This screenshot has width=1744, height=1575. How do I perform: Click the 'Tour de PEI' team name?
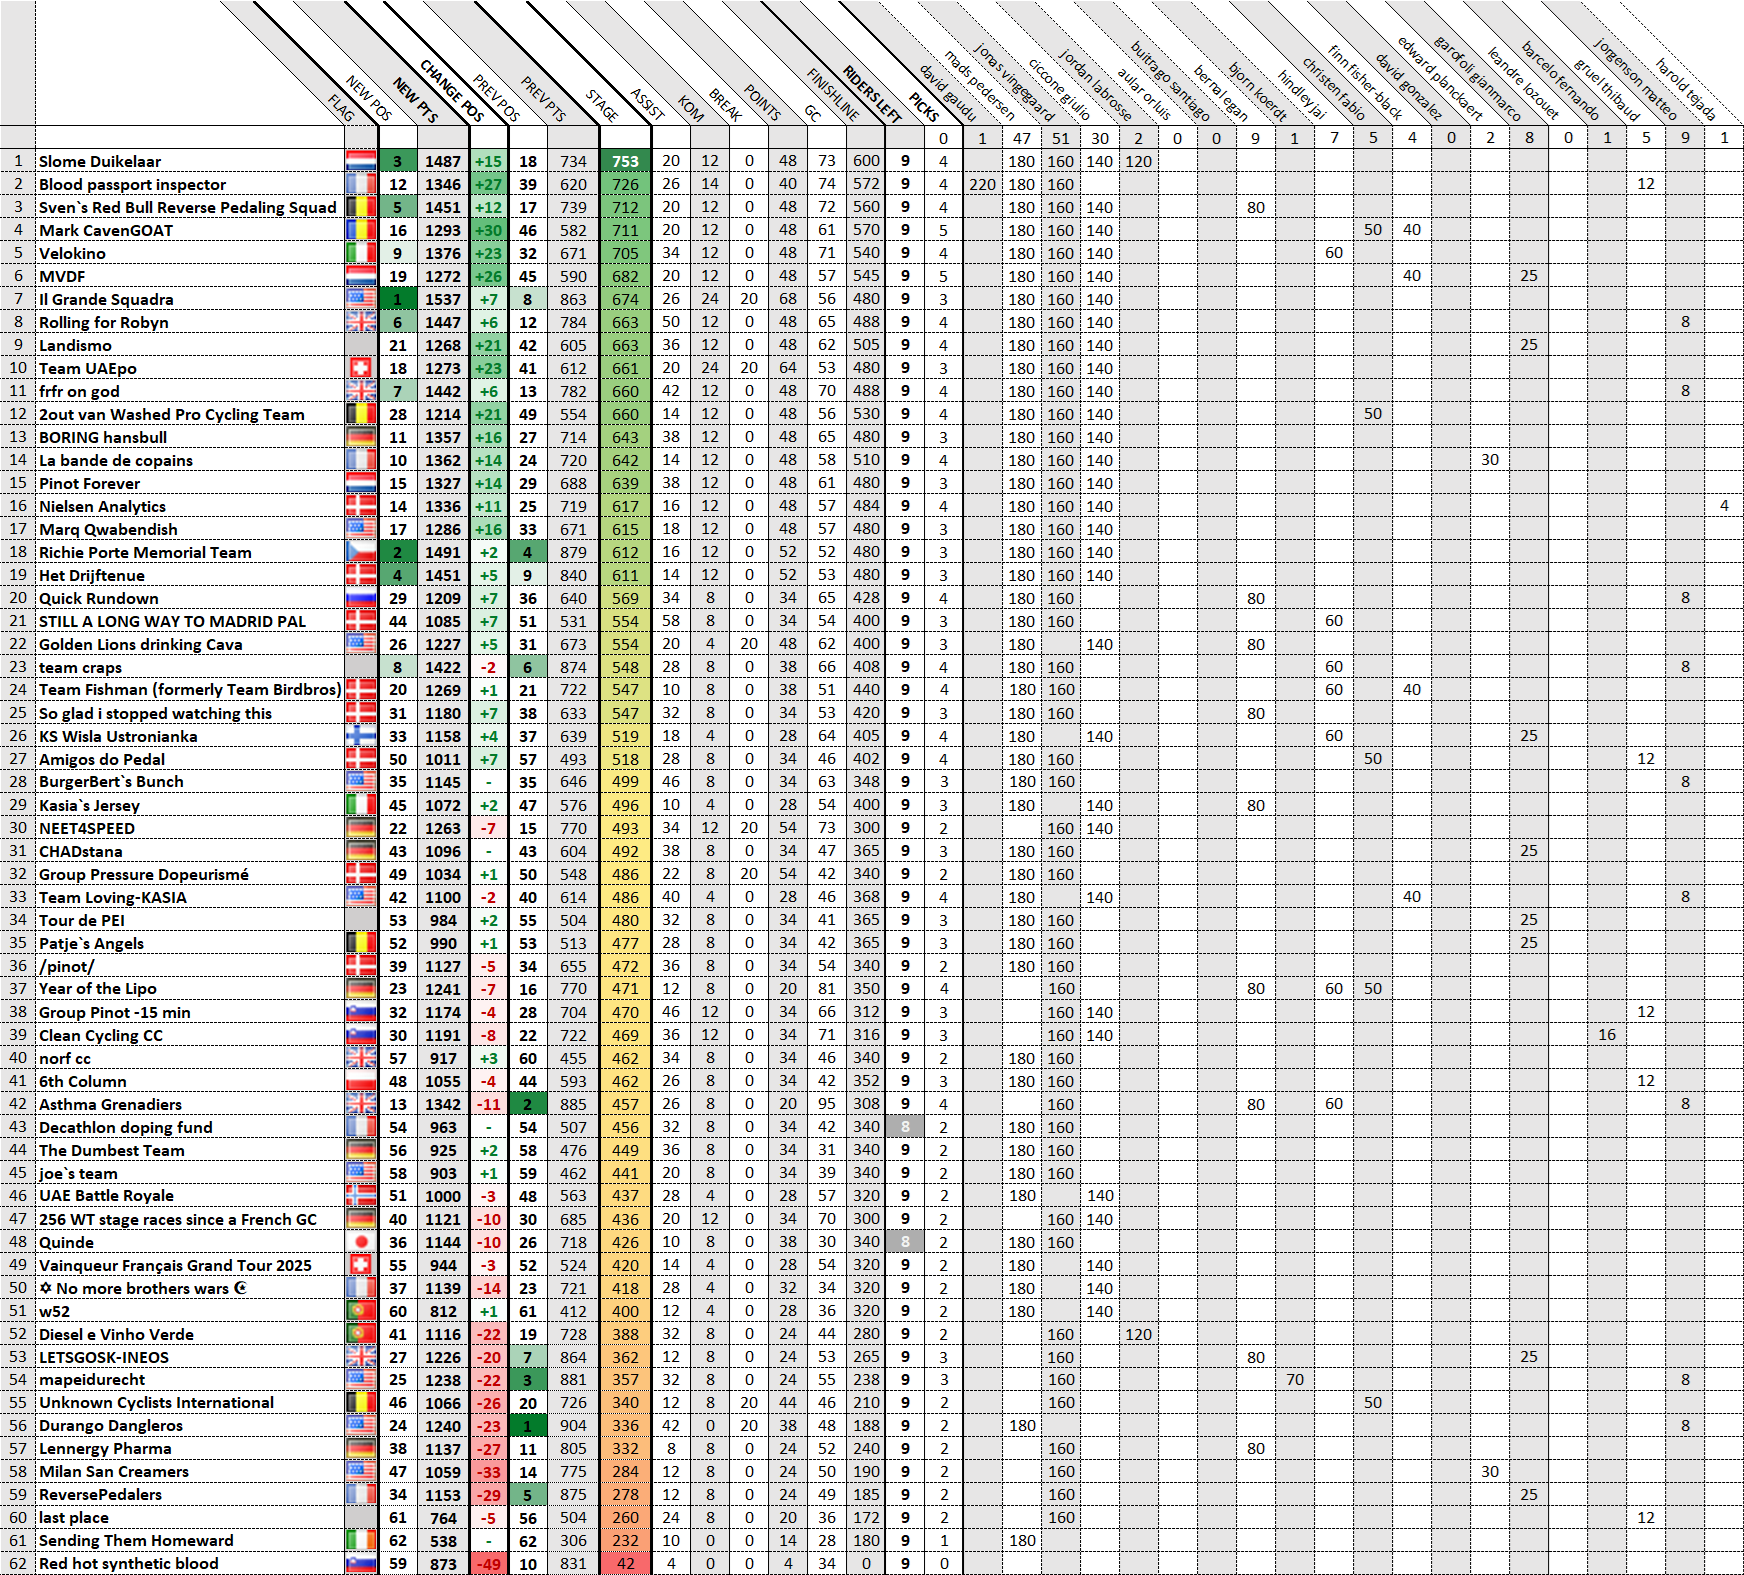[82, 920]
